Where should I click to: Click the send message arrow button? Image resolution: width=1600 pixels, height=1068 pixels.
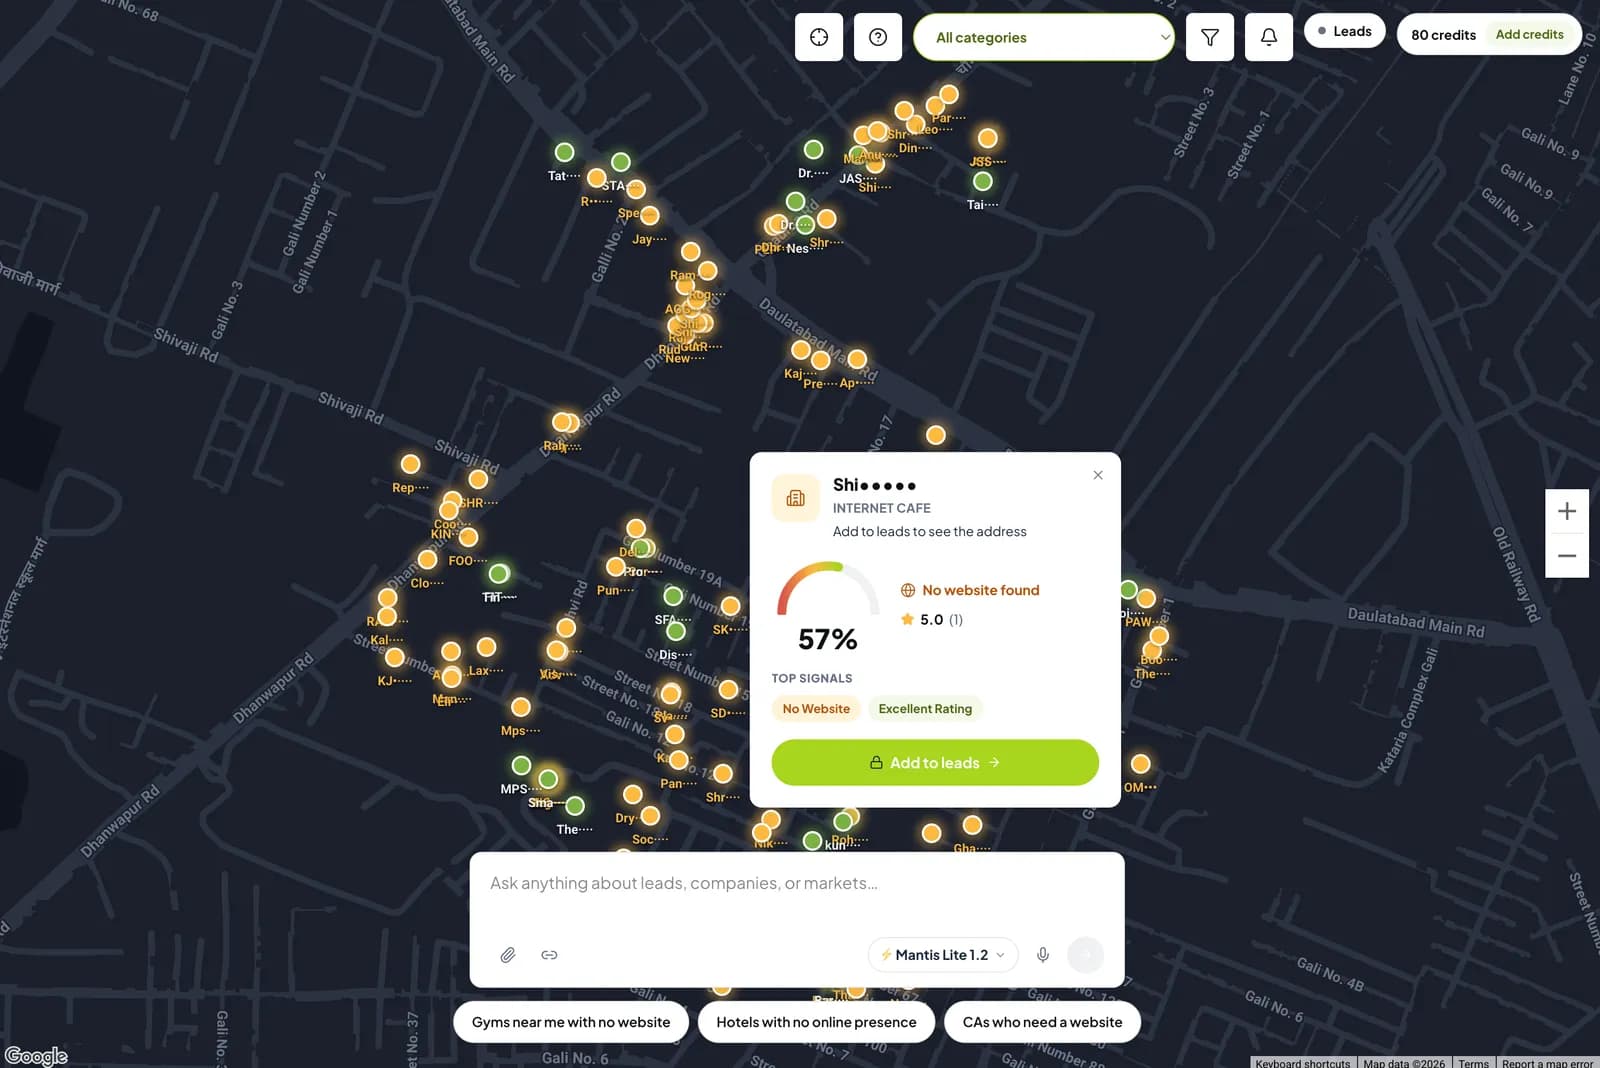point(1086,955)
